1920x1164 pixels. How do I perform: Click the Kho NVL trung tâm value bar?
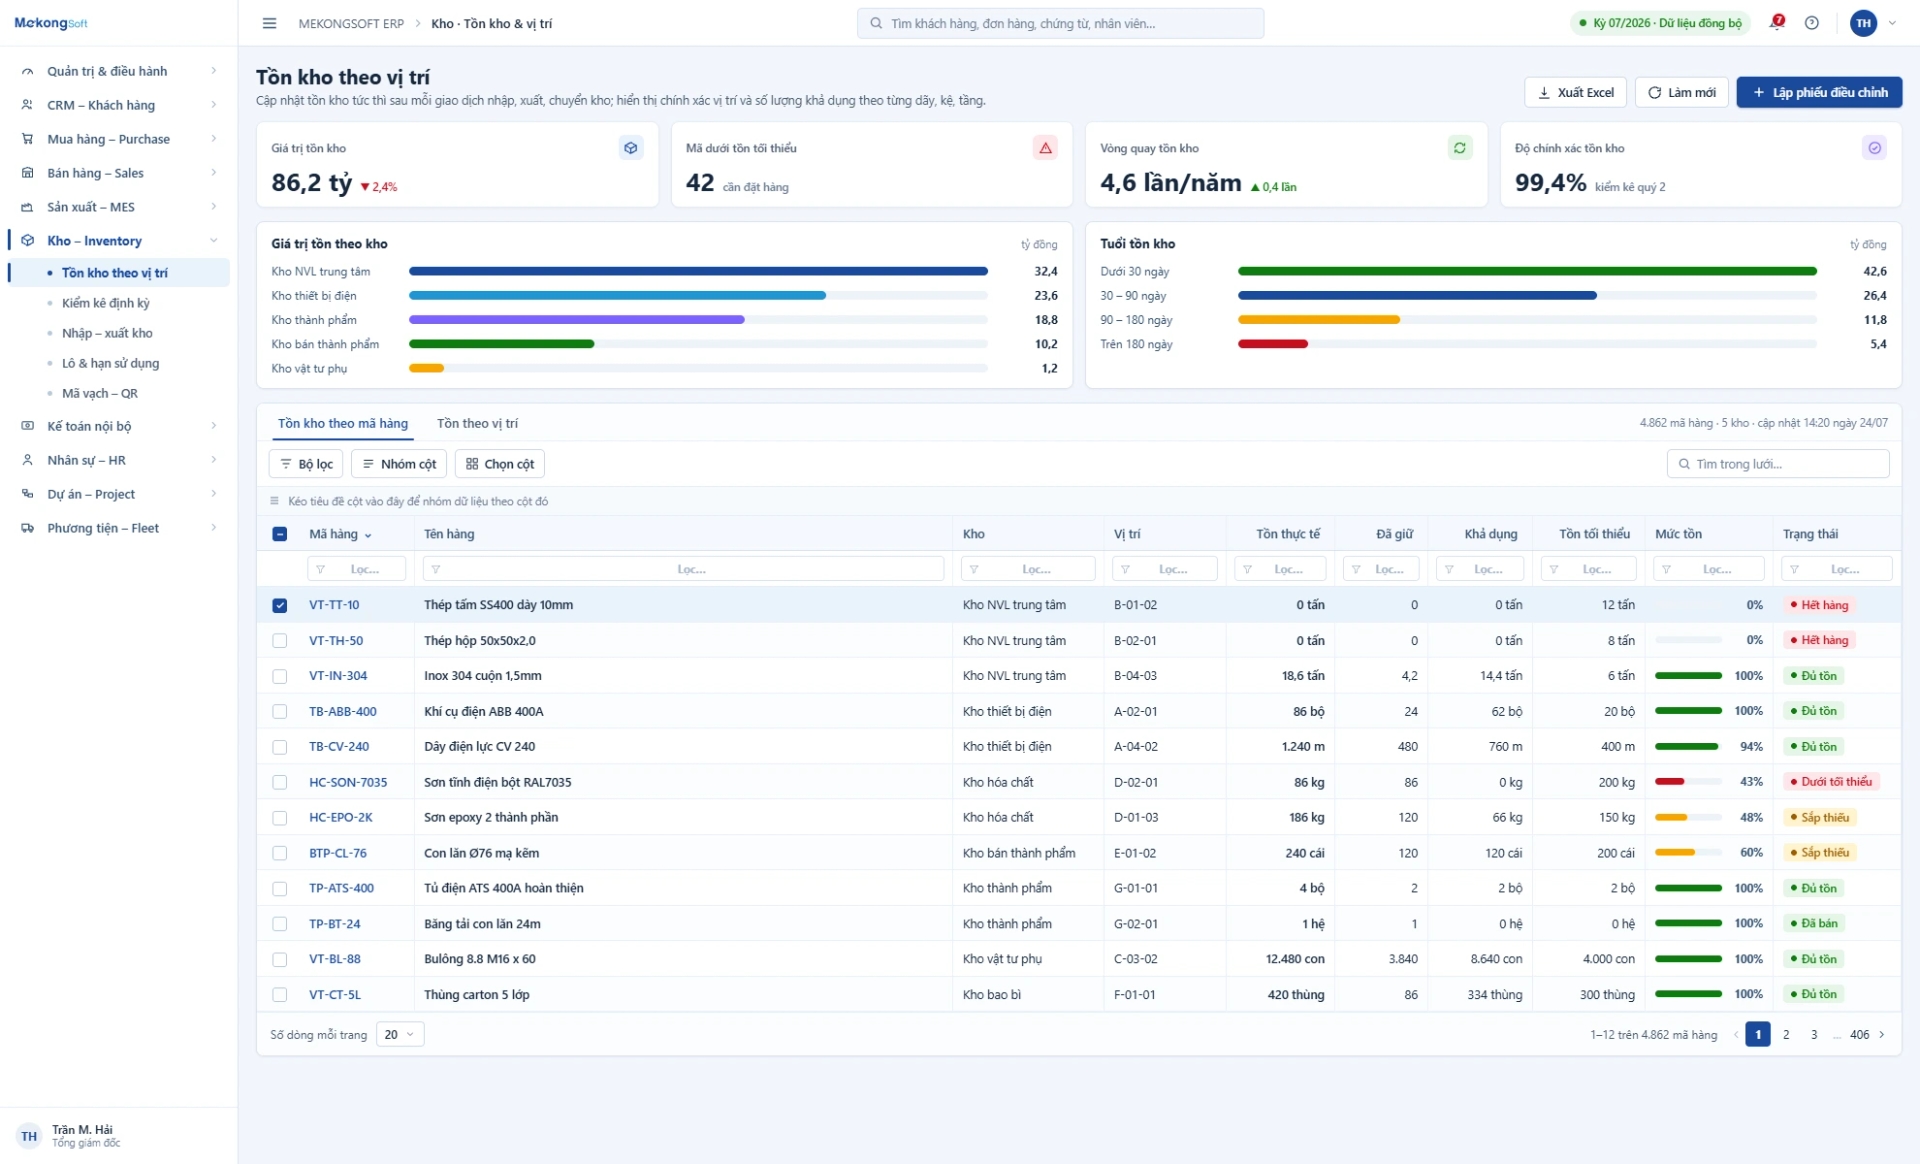(x=698, y=271)
